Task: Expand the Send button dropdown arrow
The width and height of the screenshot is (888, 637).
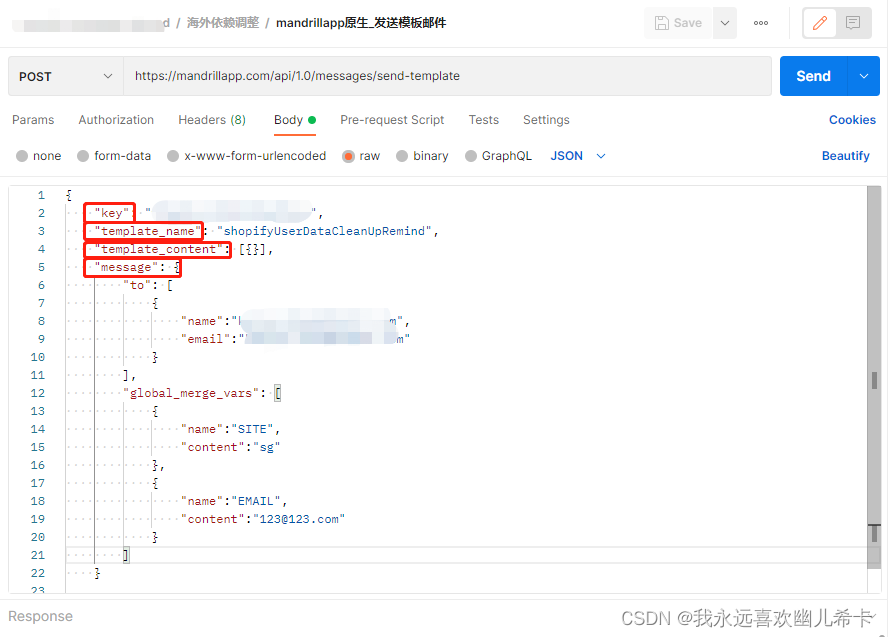Action: pos(865,75)
